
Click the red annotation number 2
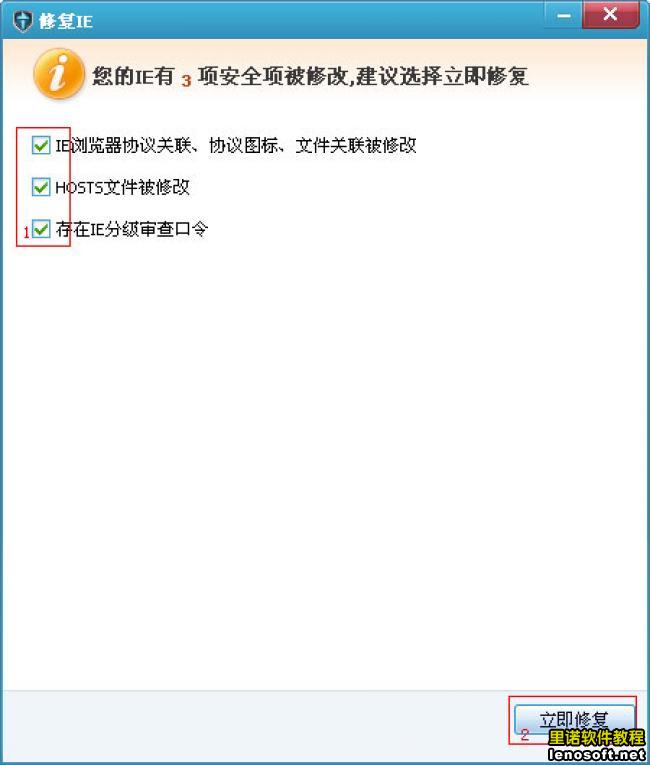[525, 735]
